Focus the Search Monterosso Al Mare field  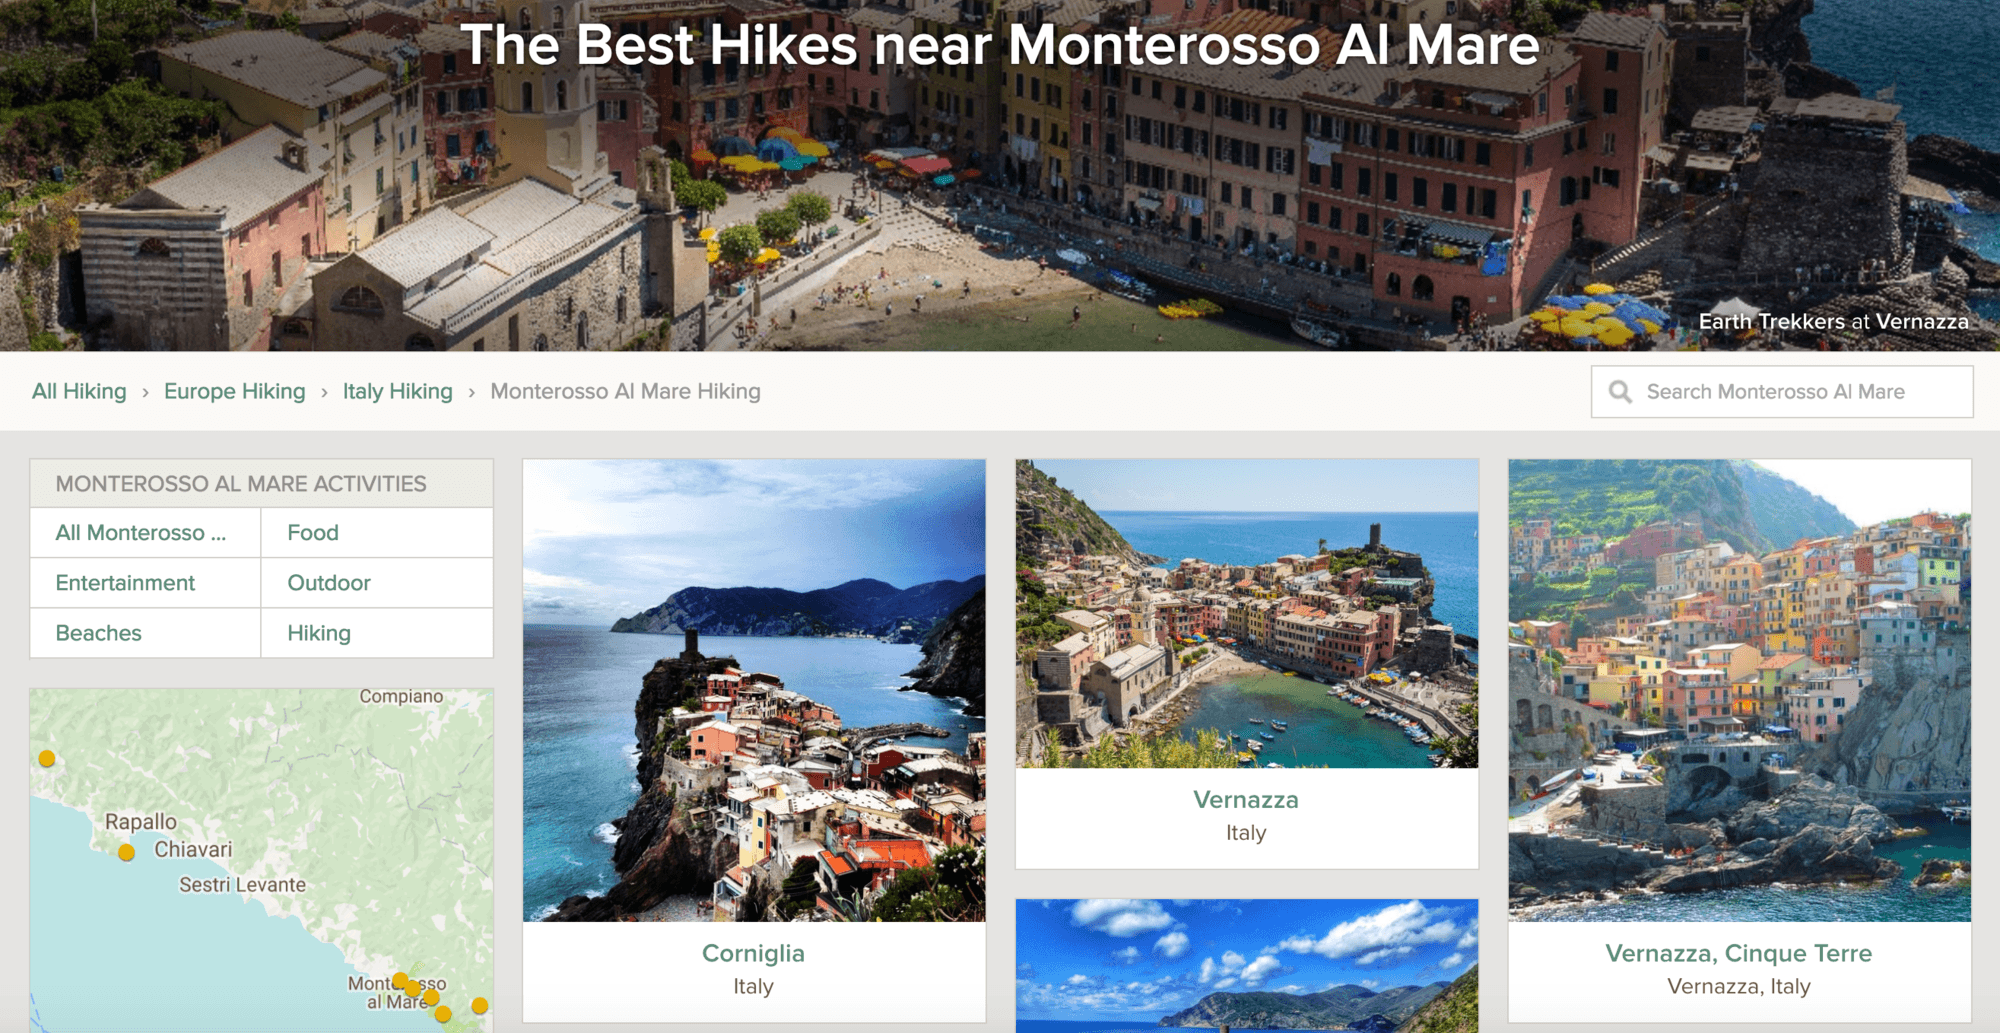[1782, 392]
